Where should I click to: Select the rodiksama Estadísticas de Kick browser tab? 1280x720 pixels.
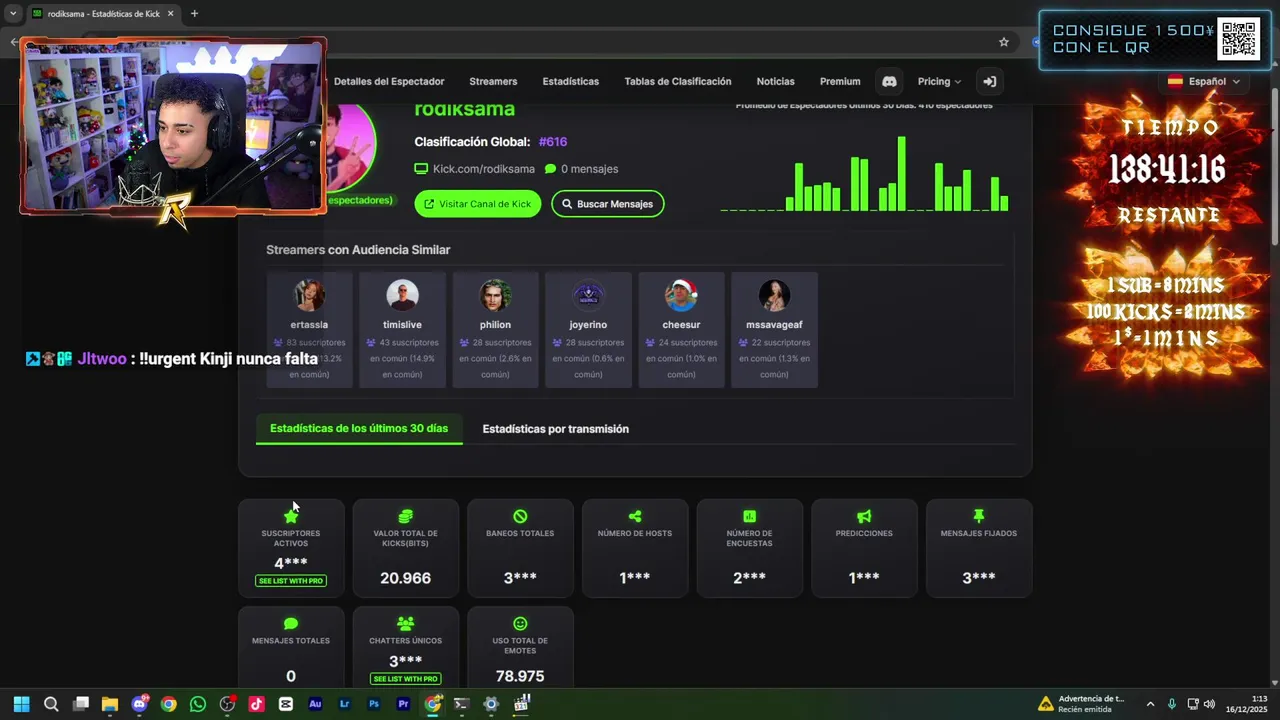coord(103,14)
